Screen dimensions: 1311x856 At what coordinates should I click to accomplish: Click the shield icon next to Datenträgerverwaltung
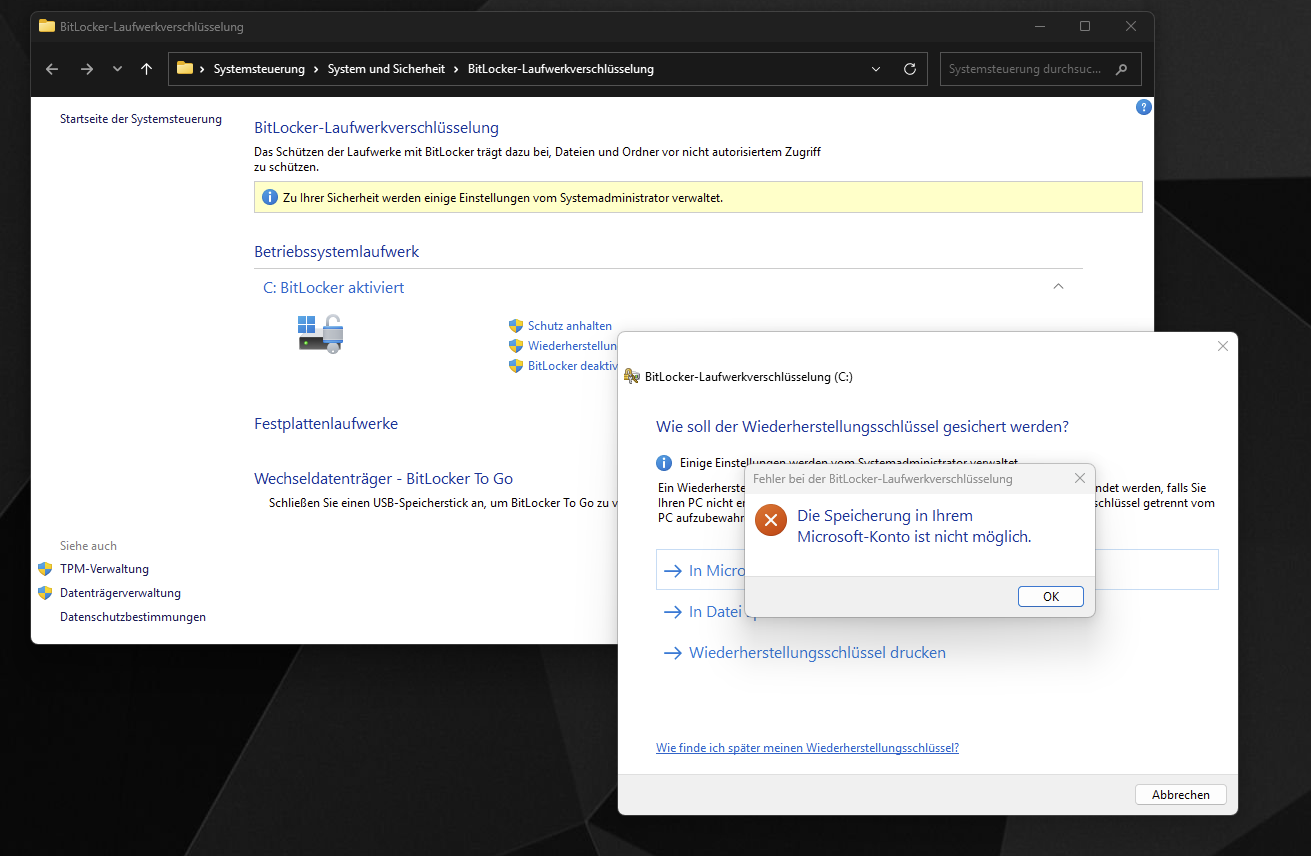45,593
